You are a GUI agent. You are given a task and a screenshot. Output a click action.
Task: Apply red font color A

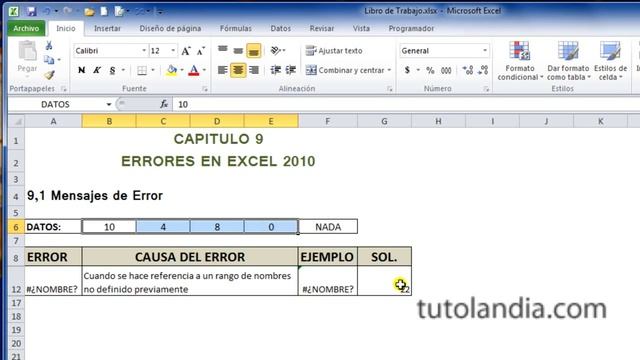[194, 70]
